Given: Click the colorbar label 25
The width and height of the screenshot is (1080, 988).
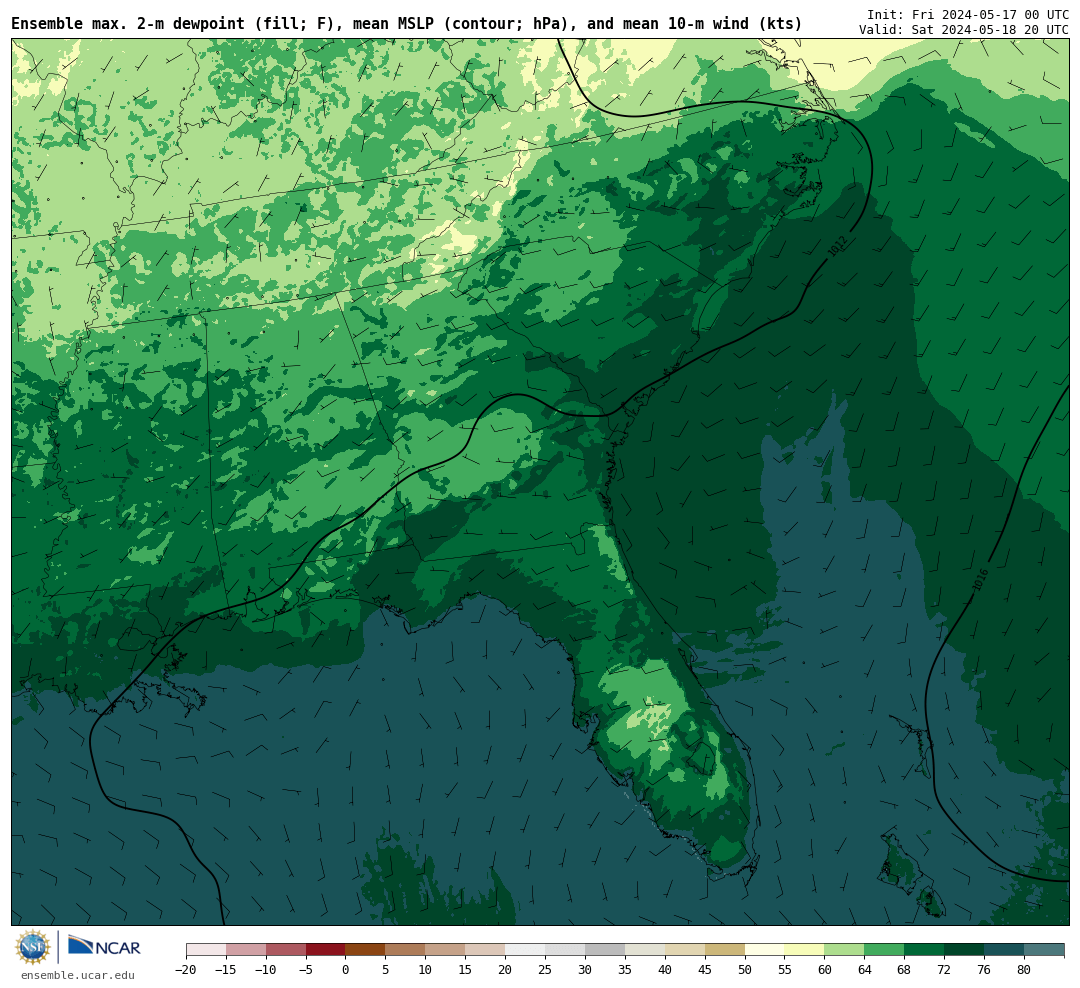Looking at the screenshot, I should pos(545,969).
